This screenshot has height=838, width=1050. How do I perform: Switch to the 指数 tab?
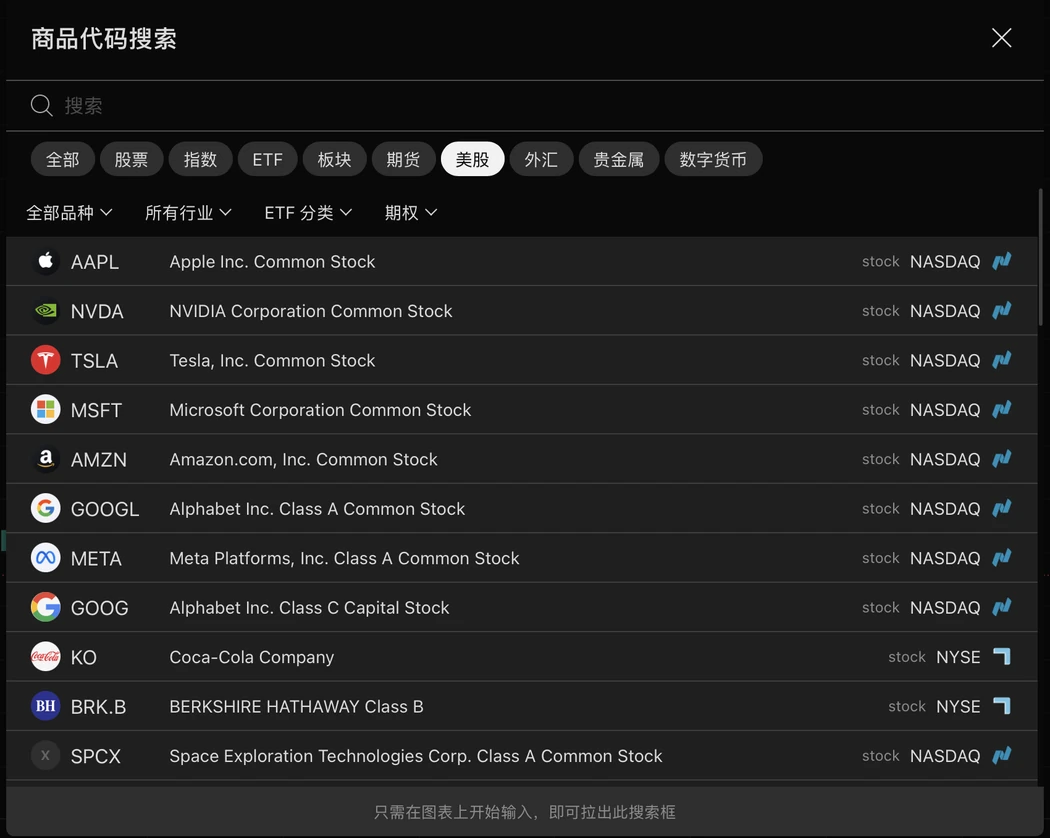(200, 159)
